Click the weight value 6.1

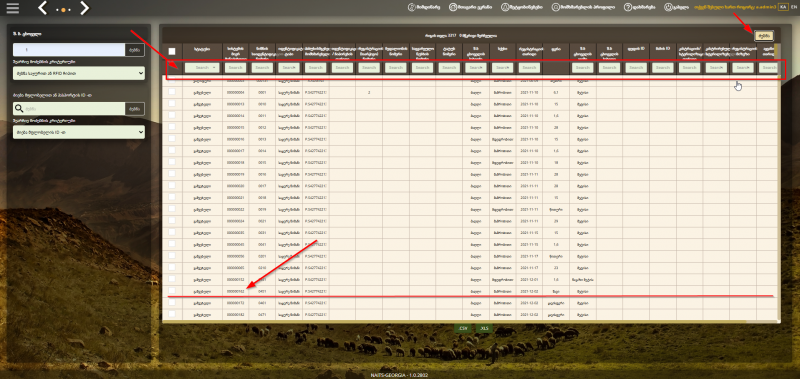click(x=555, y=92)
